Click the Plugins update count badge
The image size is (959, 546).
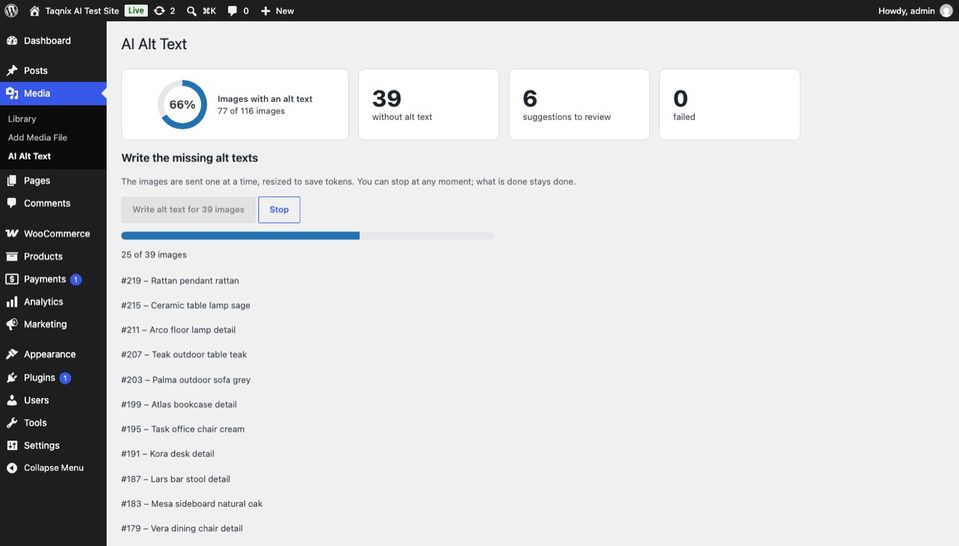[x=65, y=378]
